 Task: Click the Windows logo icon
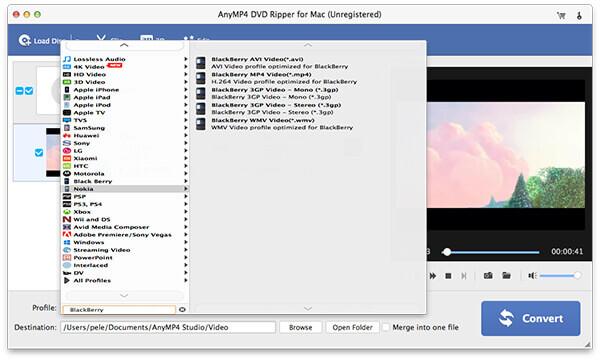click(x=67, y=242)
